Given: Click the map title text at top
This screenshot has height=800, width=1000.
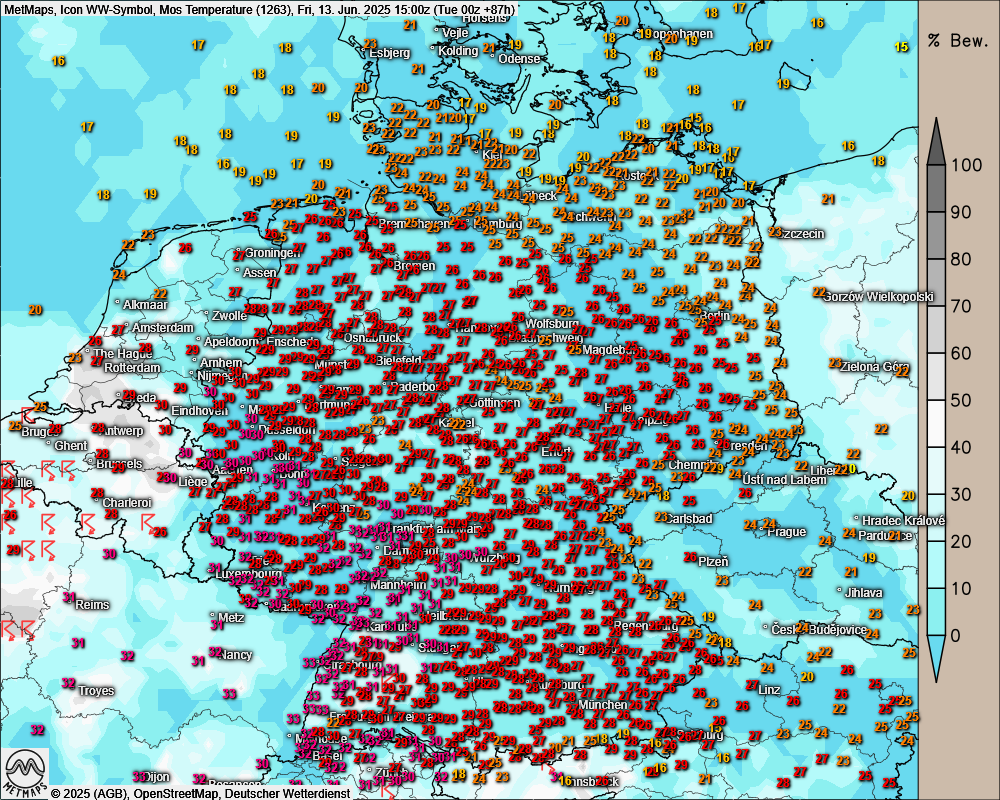Looking at the screenshot, I should pyautogui.click(x=260, y=9).
